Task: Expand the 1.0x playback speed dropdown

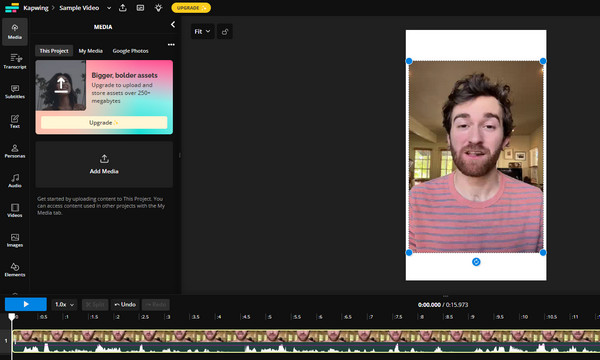Action: pyautogui.click(x=64, y=305)
